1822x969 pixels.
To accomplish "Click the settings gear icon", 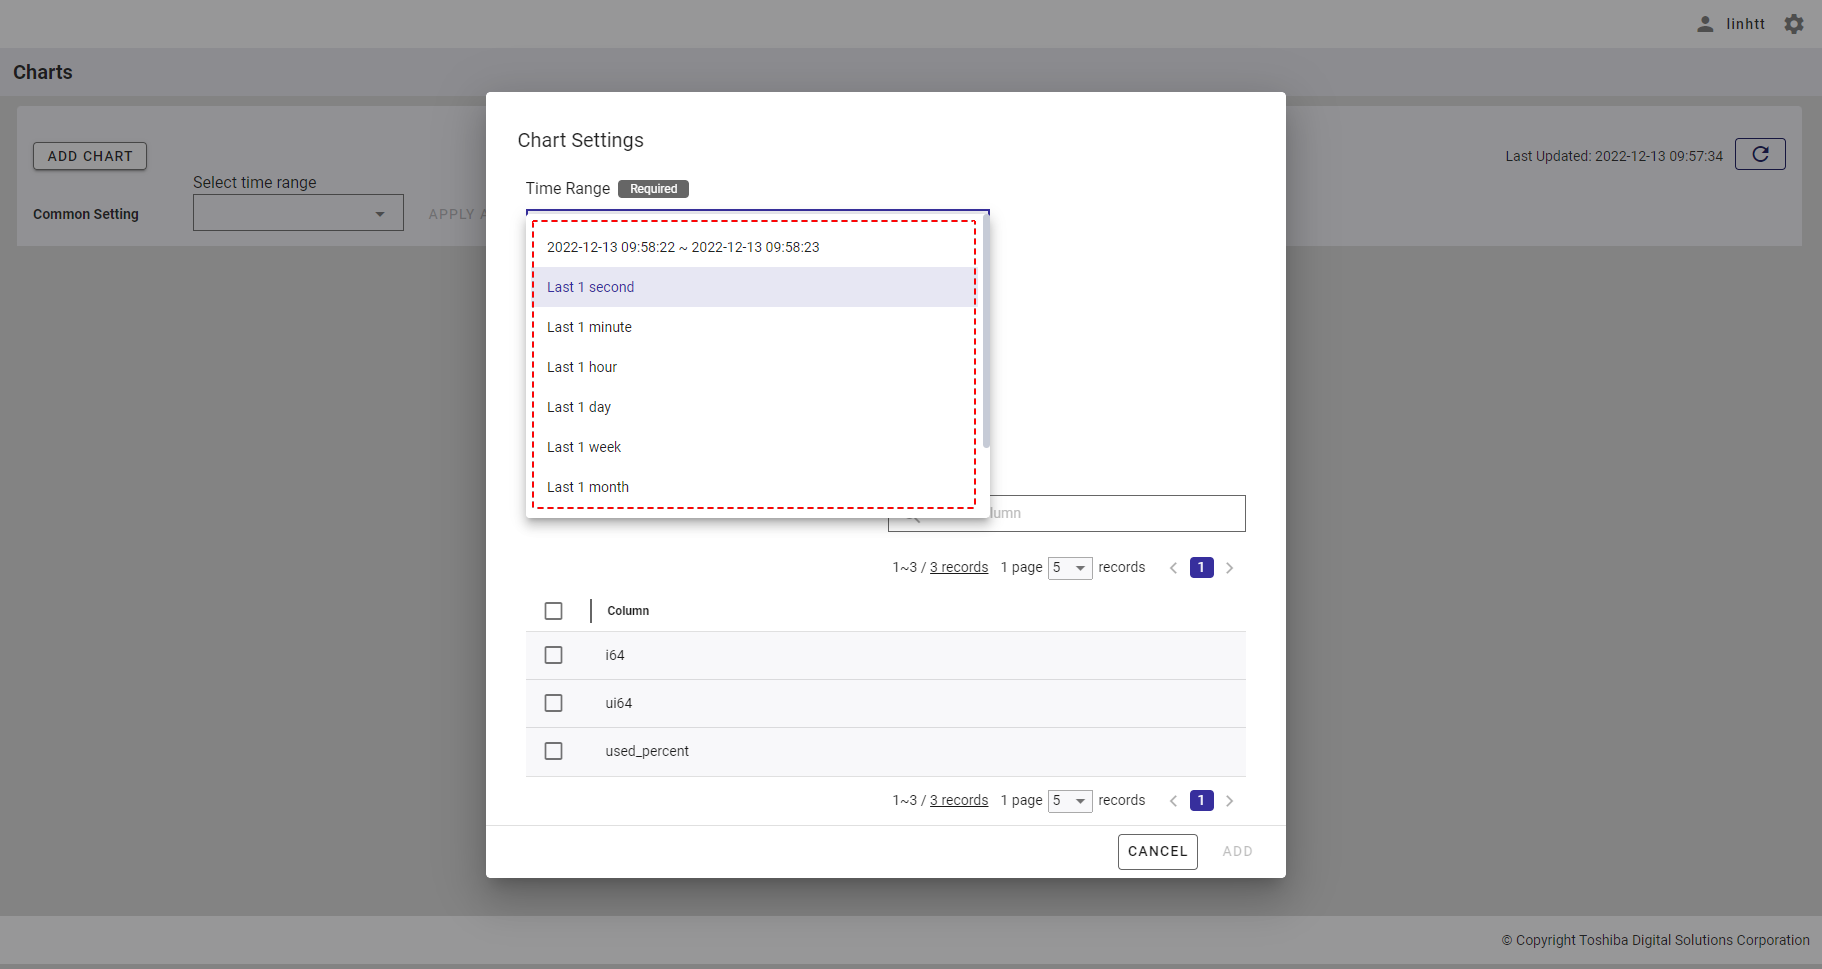I will click(x=1794, y=24).
